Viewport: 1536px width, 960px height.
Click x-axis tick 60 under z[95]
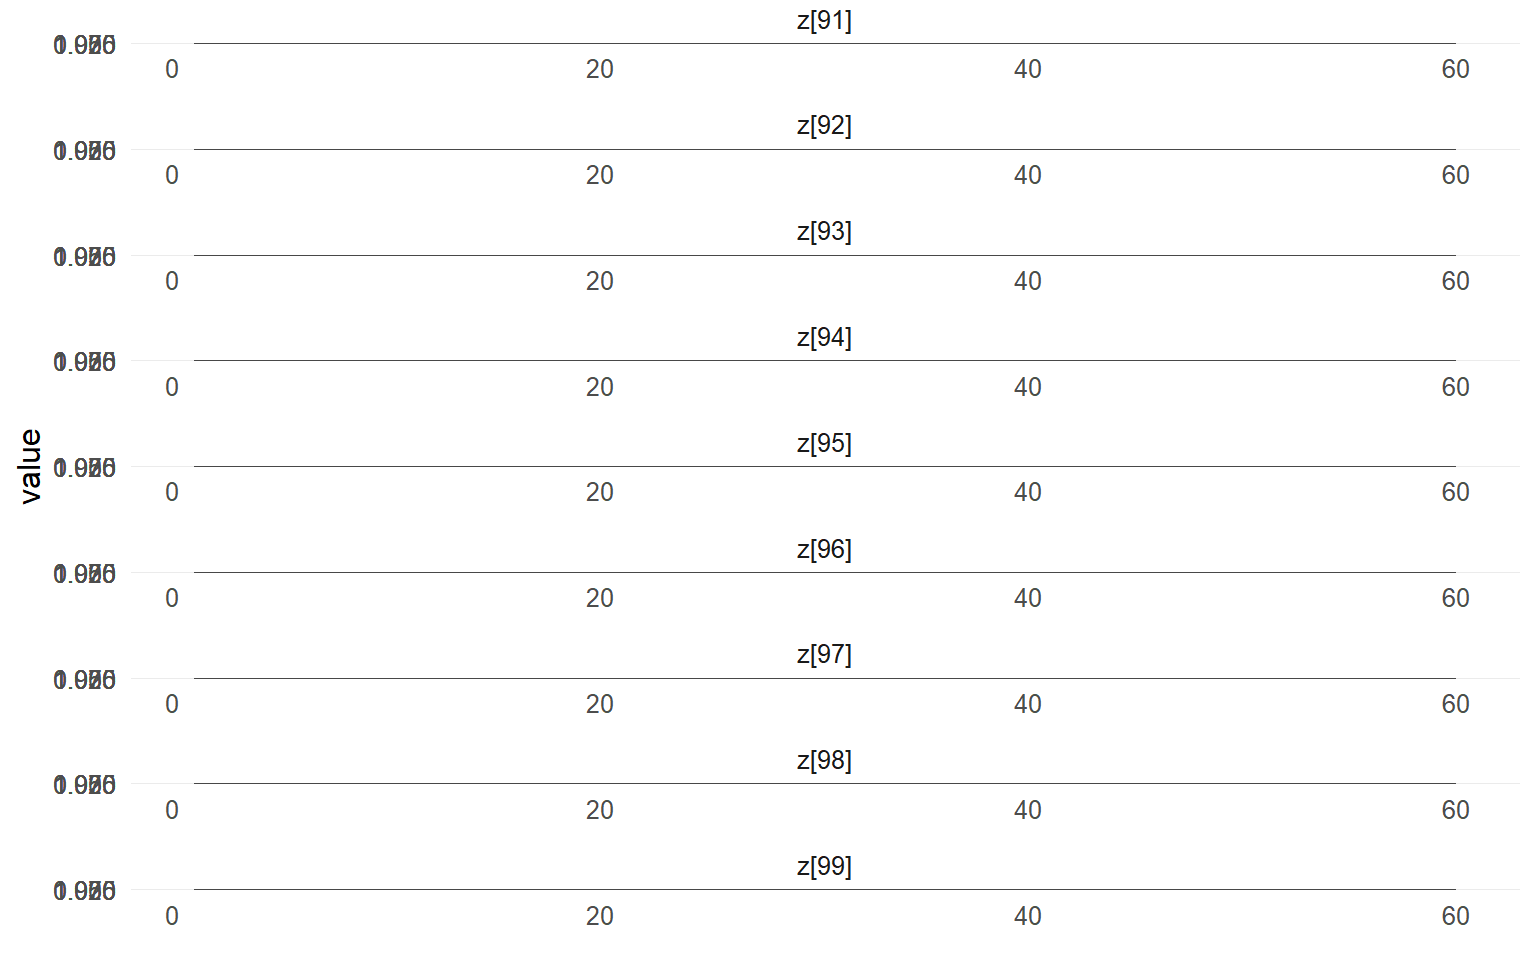(1455, 493)
